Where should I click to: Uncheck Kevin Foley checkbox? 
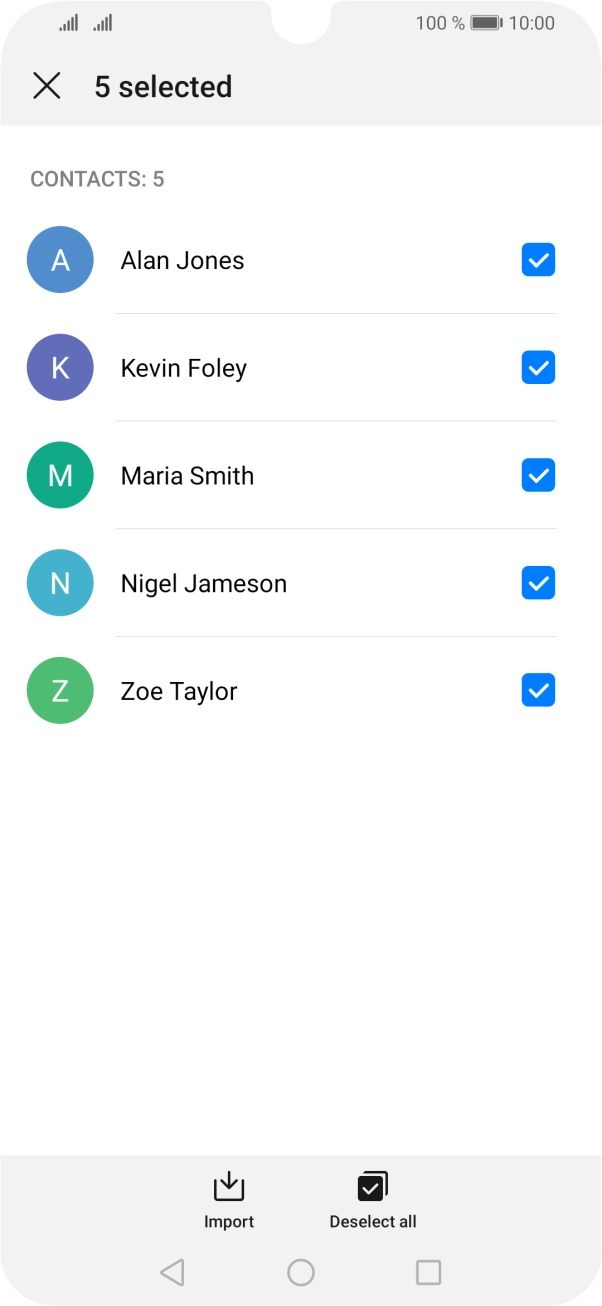tap(538, 368)
